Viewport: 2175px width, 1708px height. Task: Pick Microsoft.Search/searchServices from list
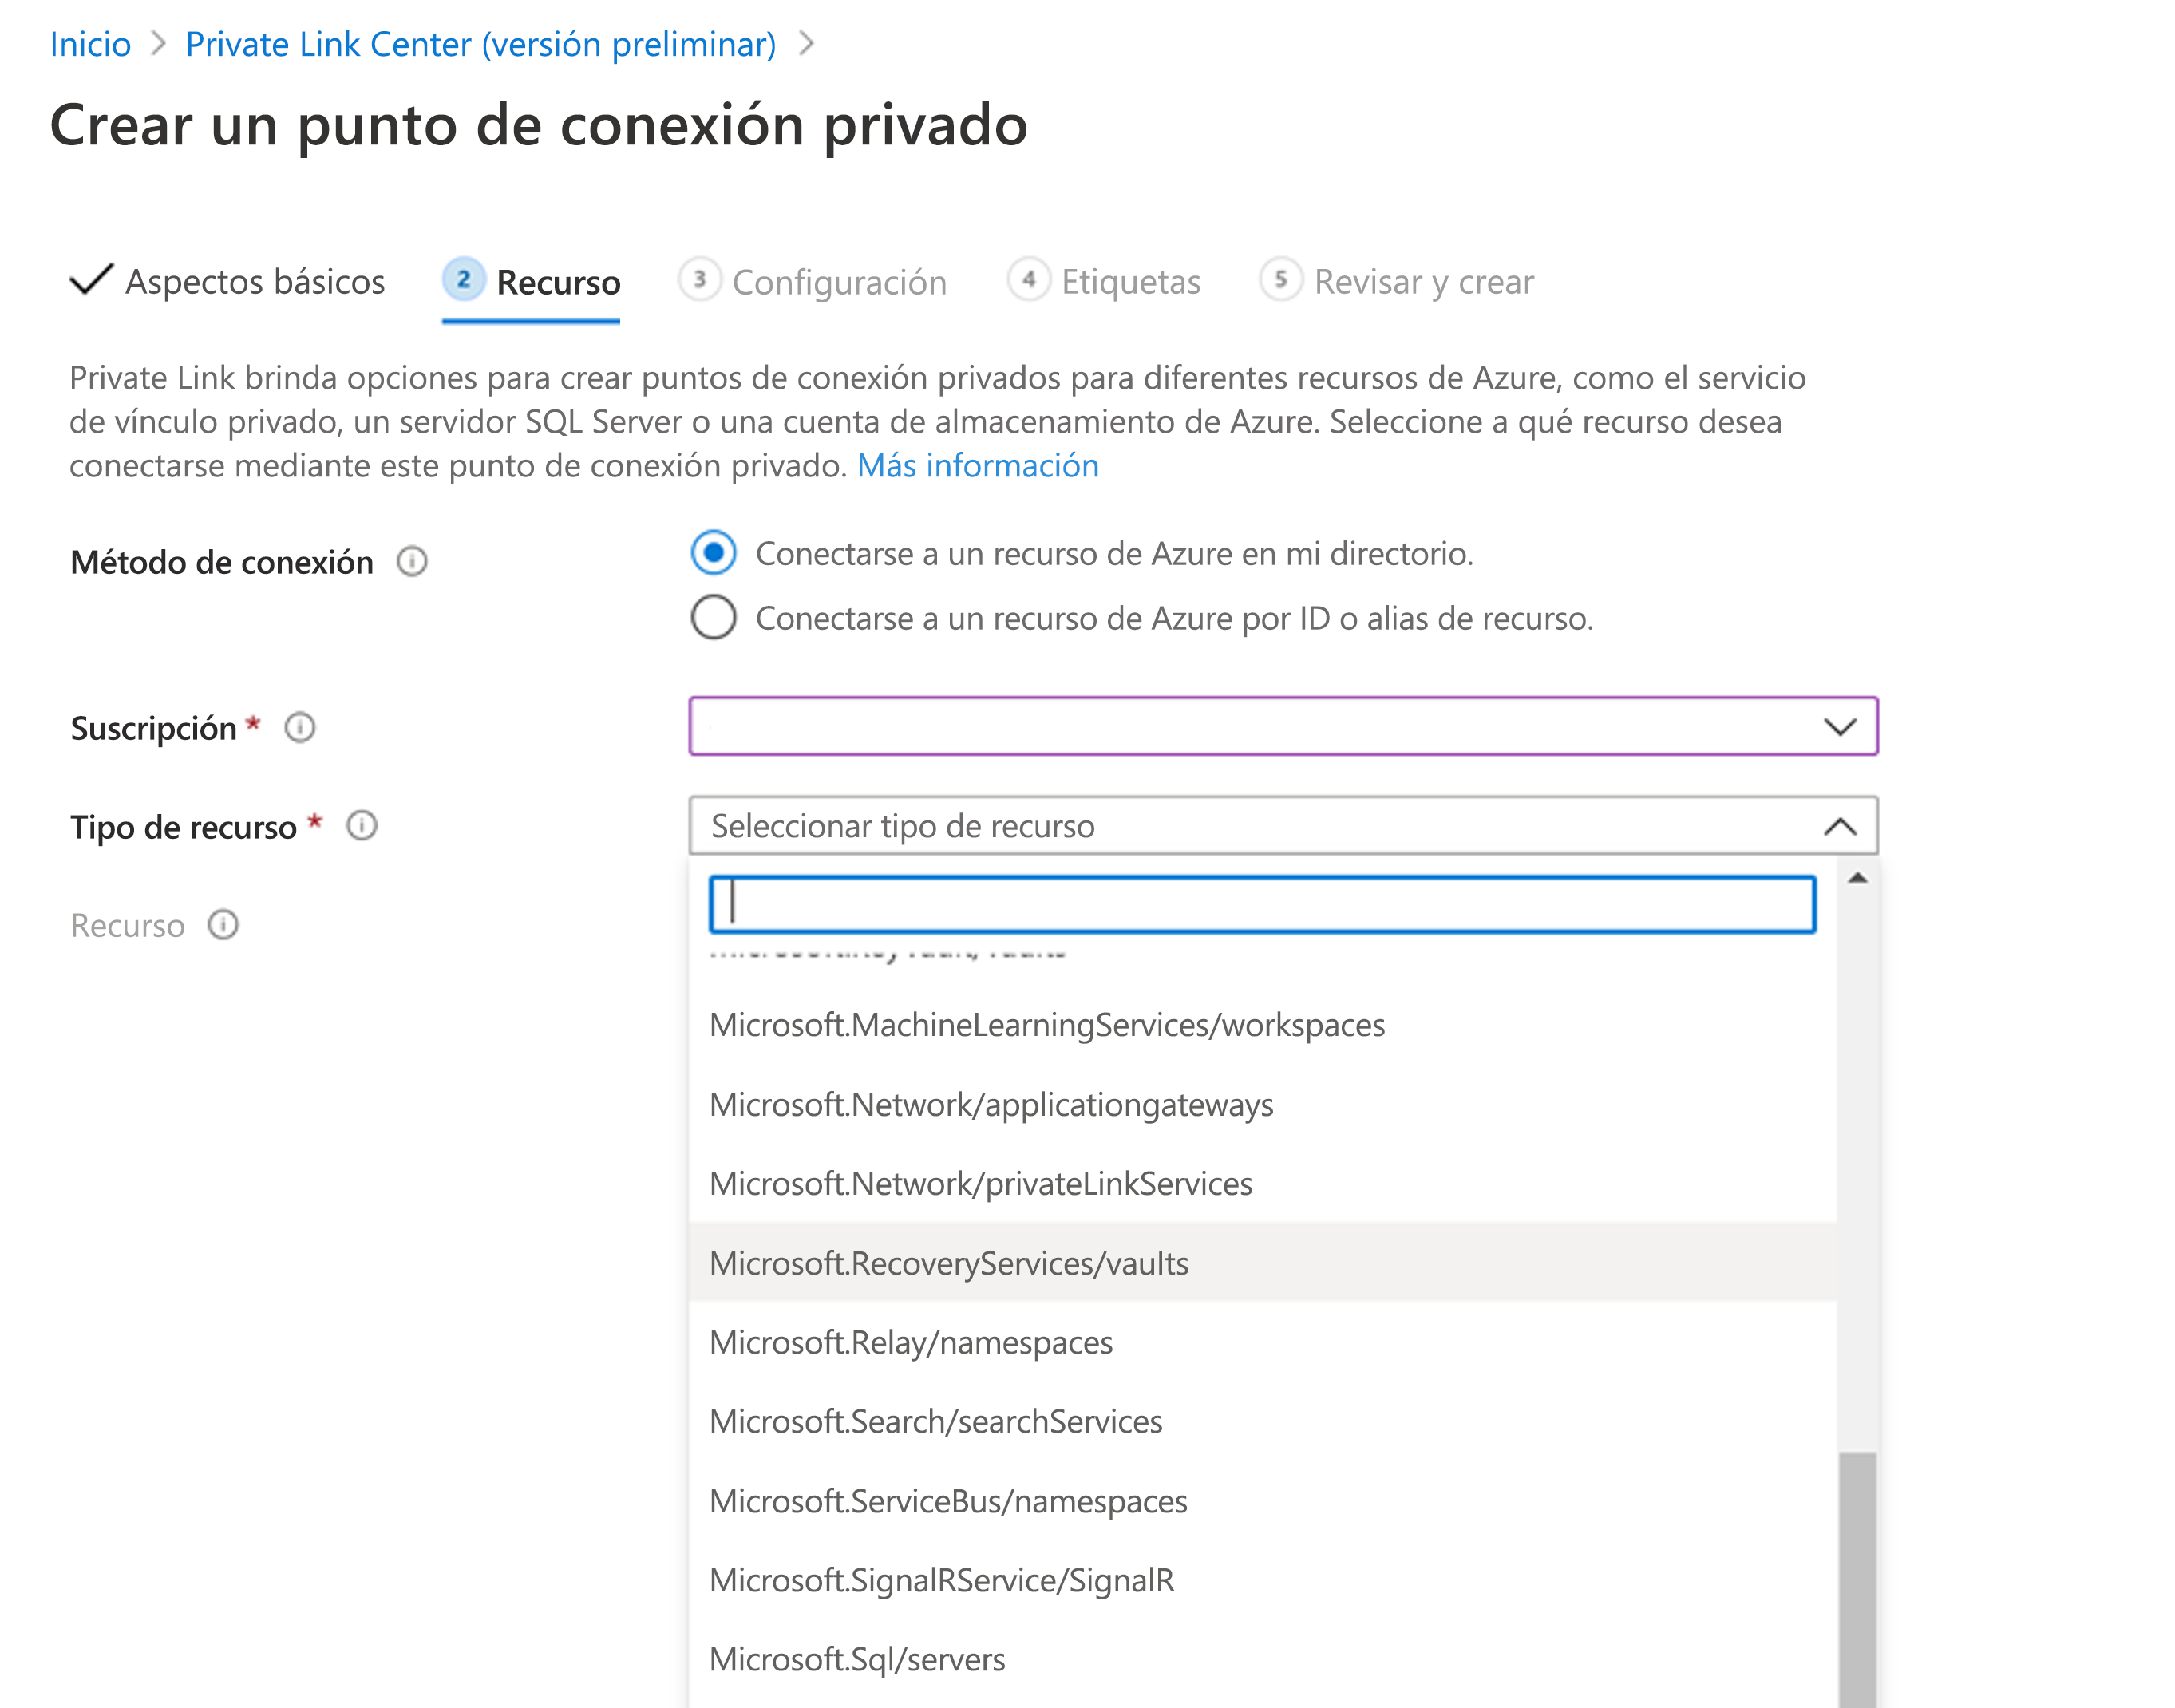coord(1262,1422)
